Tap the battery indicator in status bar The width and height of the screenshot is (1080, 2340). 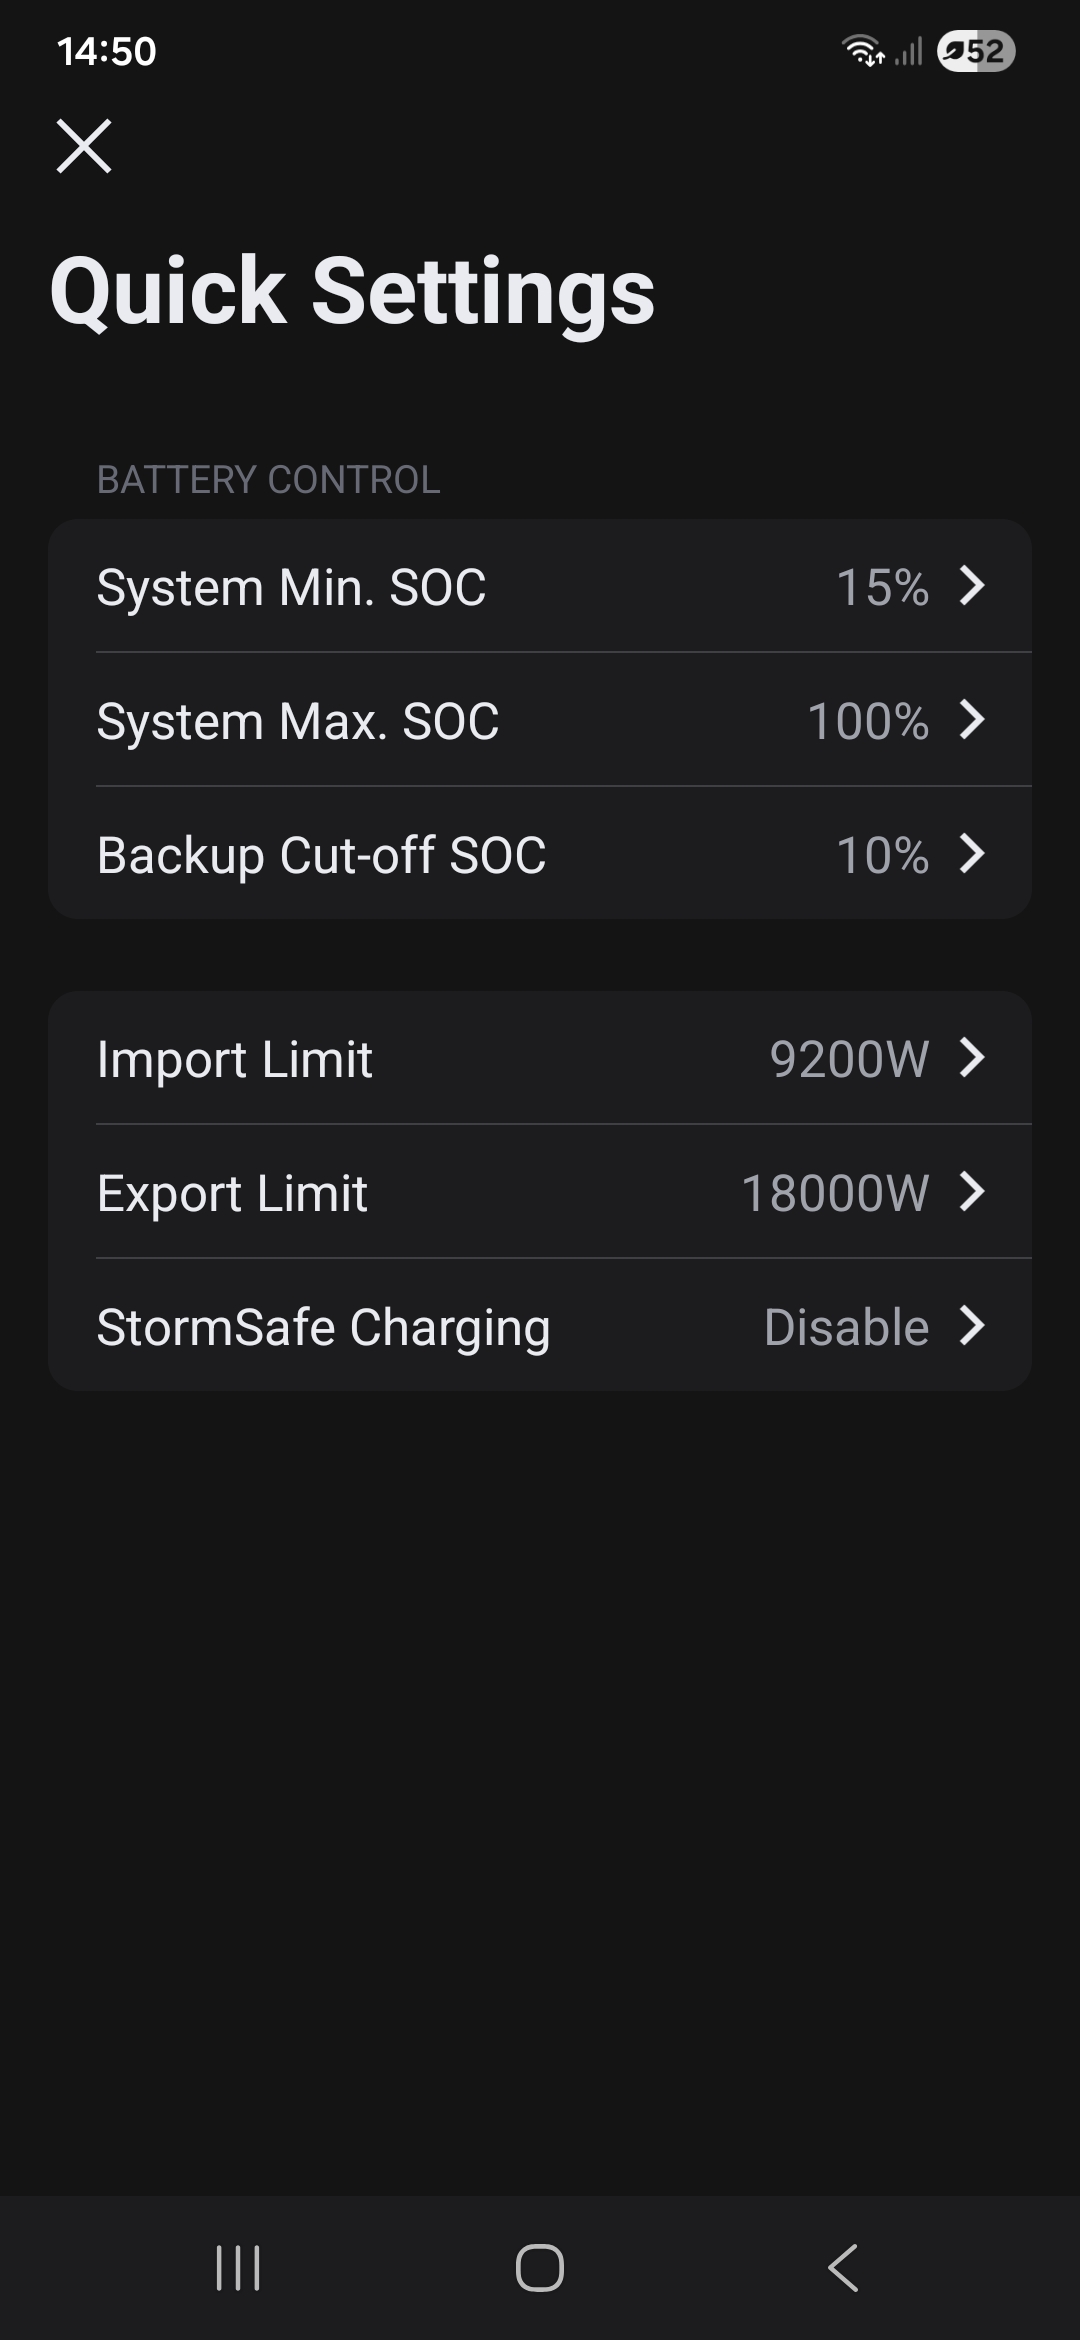[x=976, y=51]
